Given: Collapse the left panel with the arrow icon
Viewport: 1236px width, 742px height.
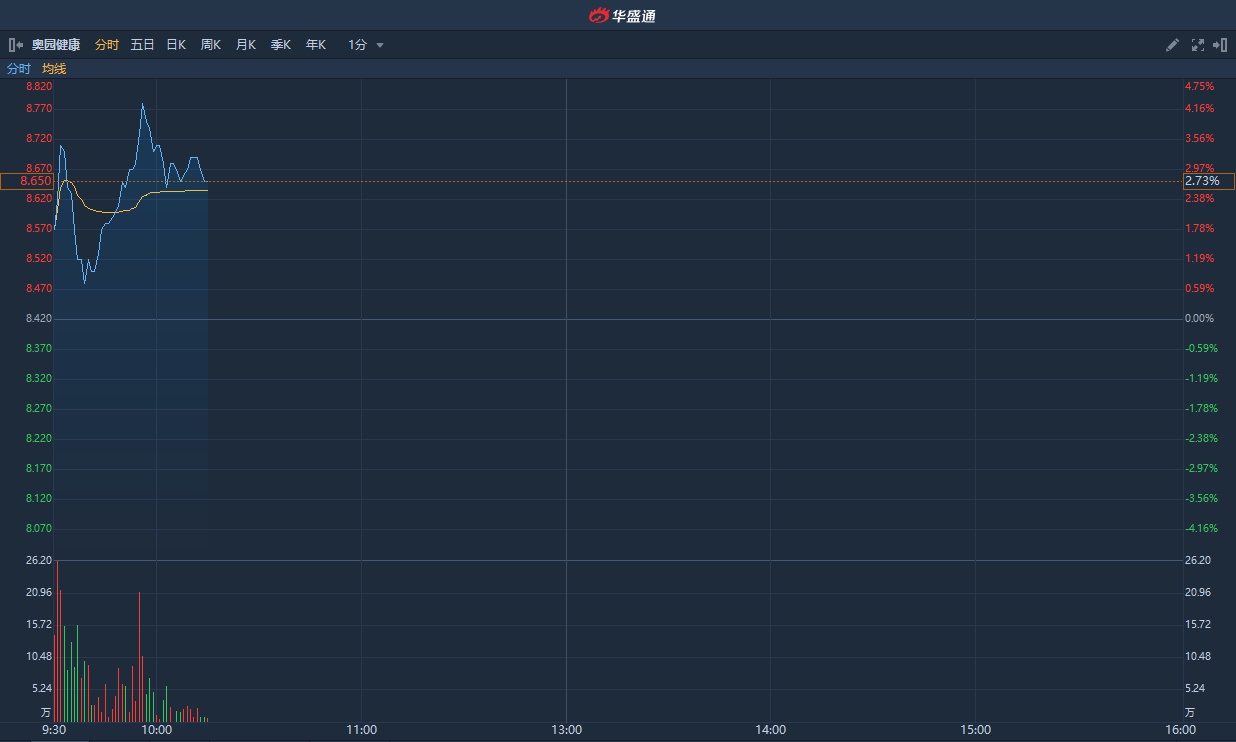Looking at the screenshot, I should (16, 45).
